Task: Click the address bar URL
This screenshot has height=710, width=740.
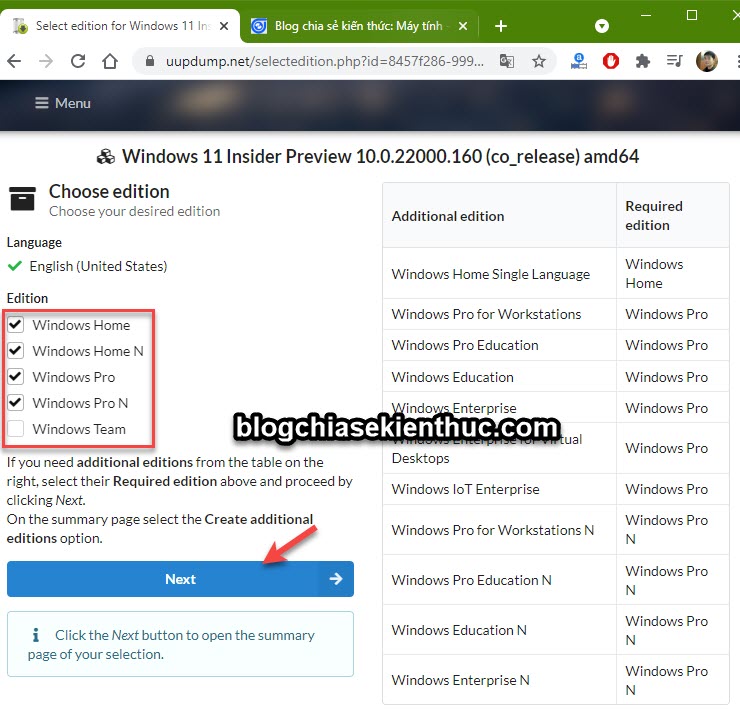Action: (325, 61)
